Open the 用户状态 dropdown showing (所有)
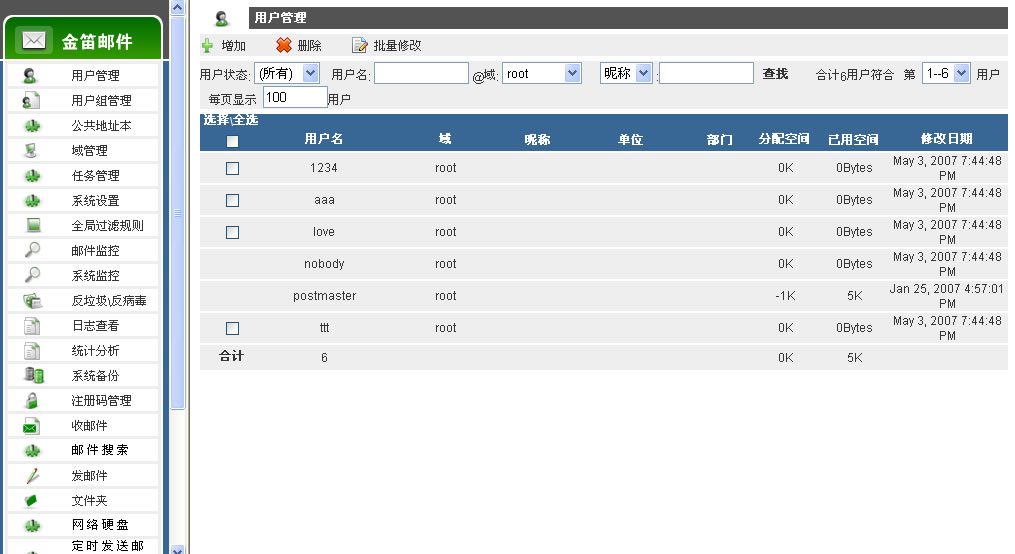This screenshot has height=554, width=1015. point(287,73)
